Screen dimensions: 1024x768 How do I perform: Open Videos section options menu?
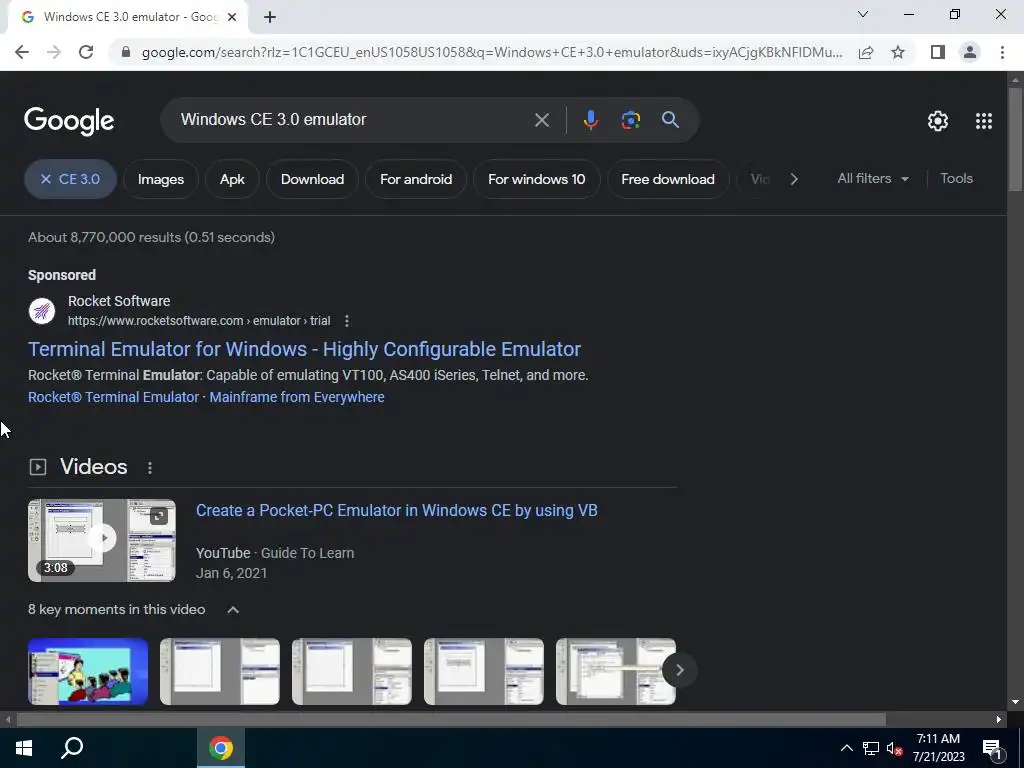pyautogui.click(x=150, y=468)
